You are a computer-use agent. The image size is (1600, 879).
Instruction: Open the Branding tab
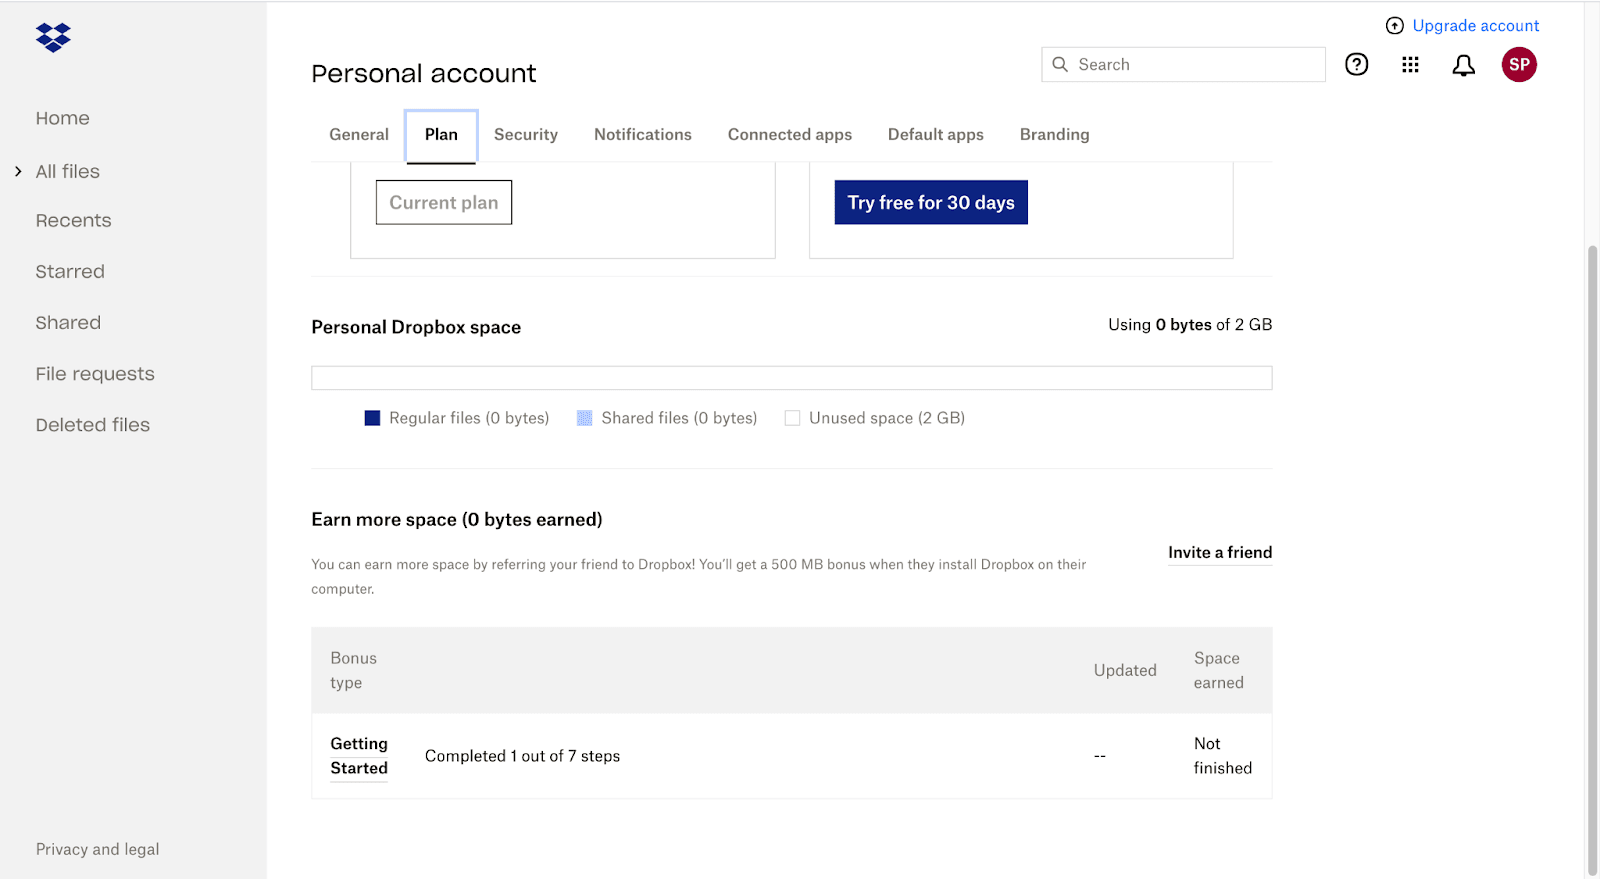click(x=1055, y=134)
